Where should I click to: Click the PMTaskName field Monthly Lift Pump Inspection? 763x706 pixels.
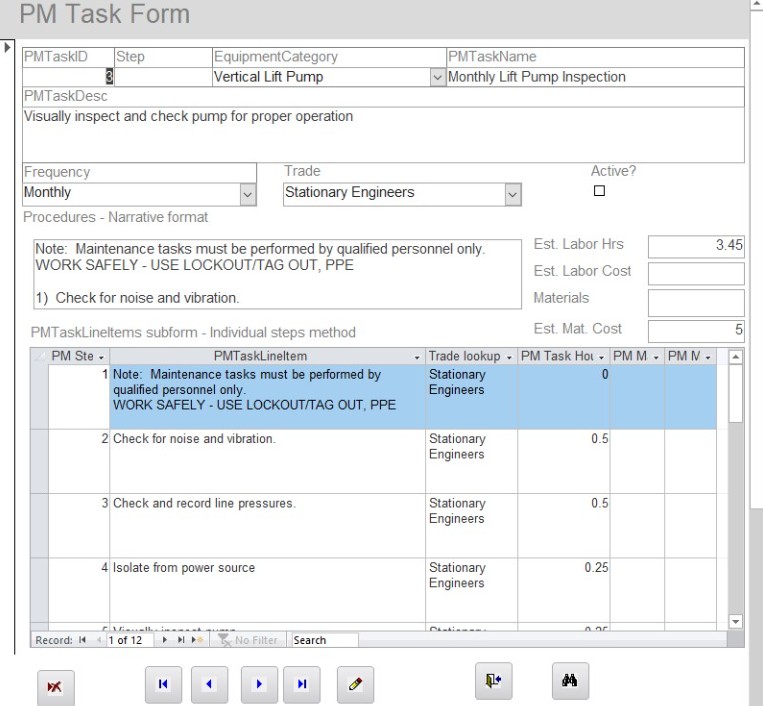(596, 77)
